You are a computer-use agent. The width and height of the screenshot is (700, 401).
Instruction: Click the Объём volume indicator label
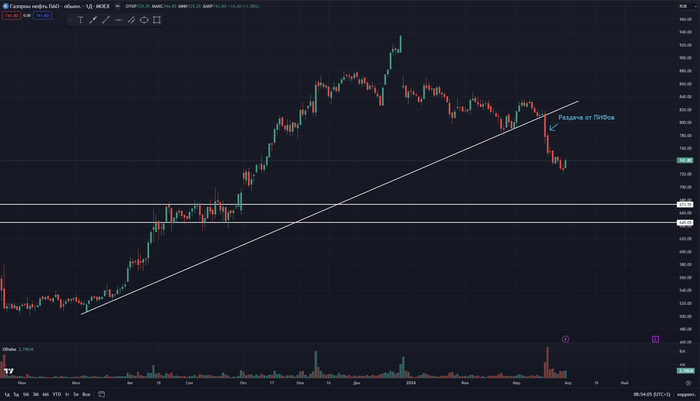(x=9, y=349)
